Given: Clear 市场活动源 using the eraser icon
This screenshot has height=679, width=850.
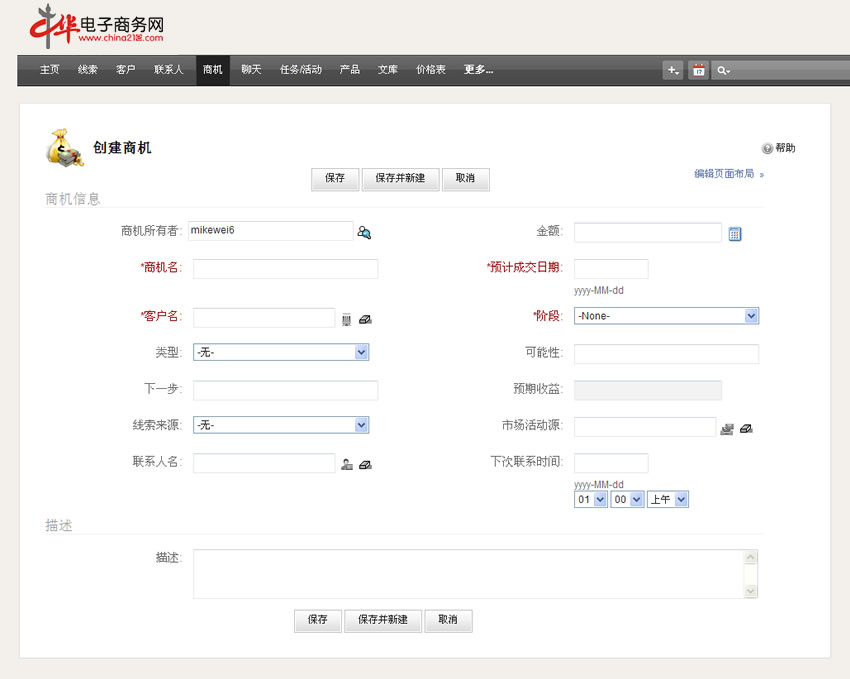Looking at the screenshot, I should 746,428.
